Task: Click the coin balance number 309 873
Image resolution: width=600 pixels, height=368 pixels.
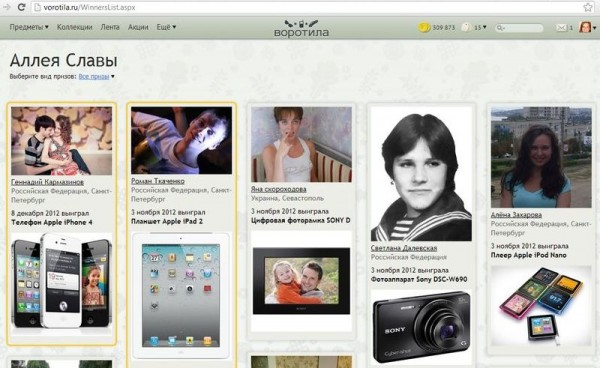Action: [443, 28]
